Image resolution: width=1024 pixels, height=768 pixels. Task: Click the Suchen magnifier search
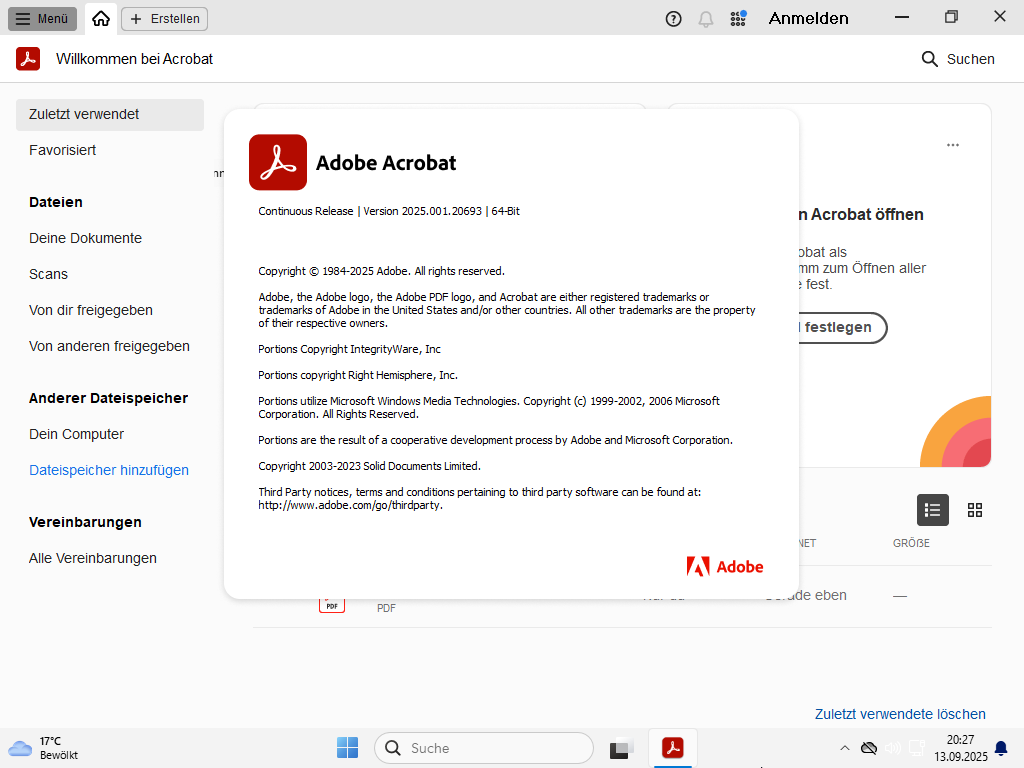958,59
